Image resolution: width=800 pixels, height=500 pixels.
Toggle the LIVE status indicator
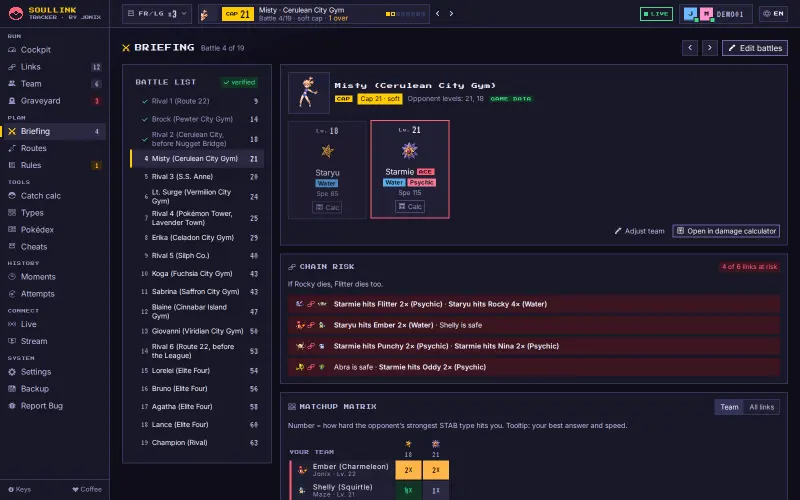tap(656, 14)
